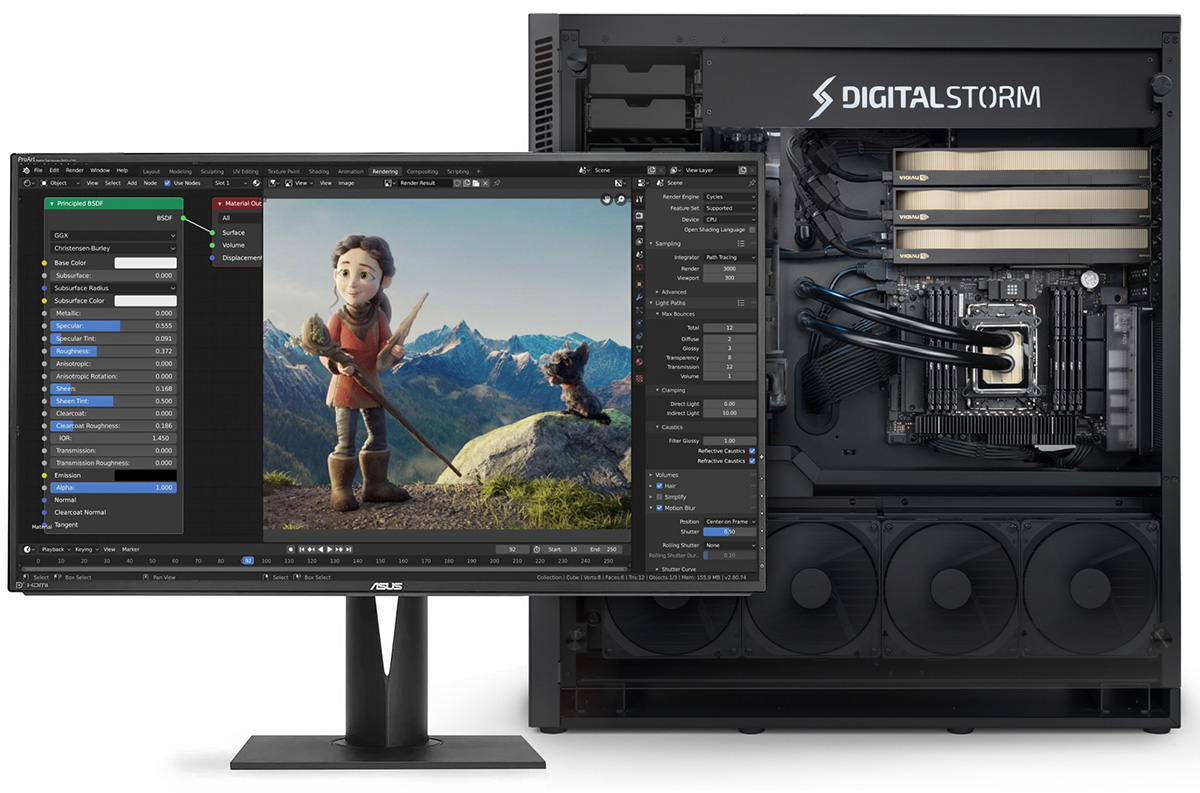Open Sampling presets list icon

(x=741, y=243)
